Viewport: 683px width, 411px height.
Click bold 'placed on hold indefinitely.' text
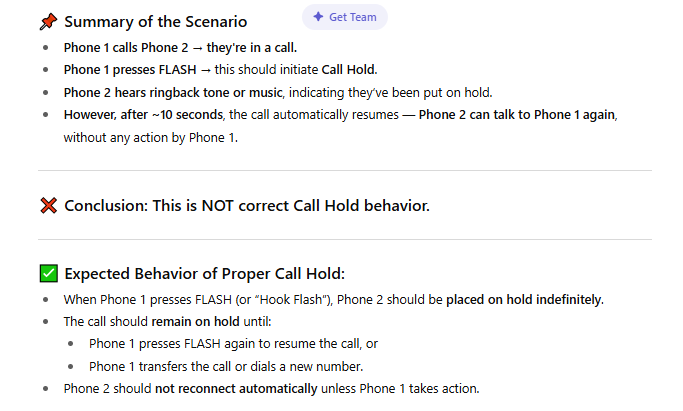point(525,300)
